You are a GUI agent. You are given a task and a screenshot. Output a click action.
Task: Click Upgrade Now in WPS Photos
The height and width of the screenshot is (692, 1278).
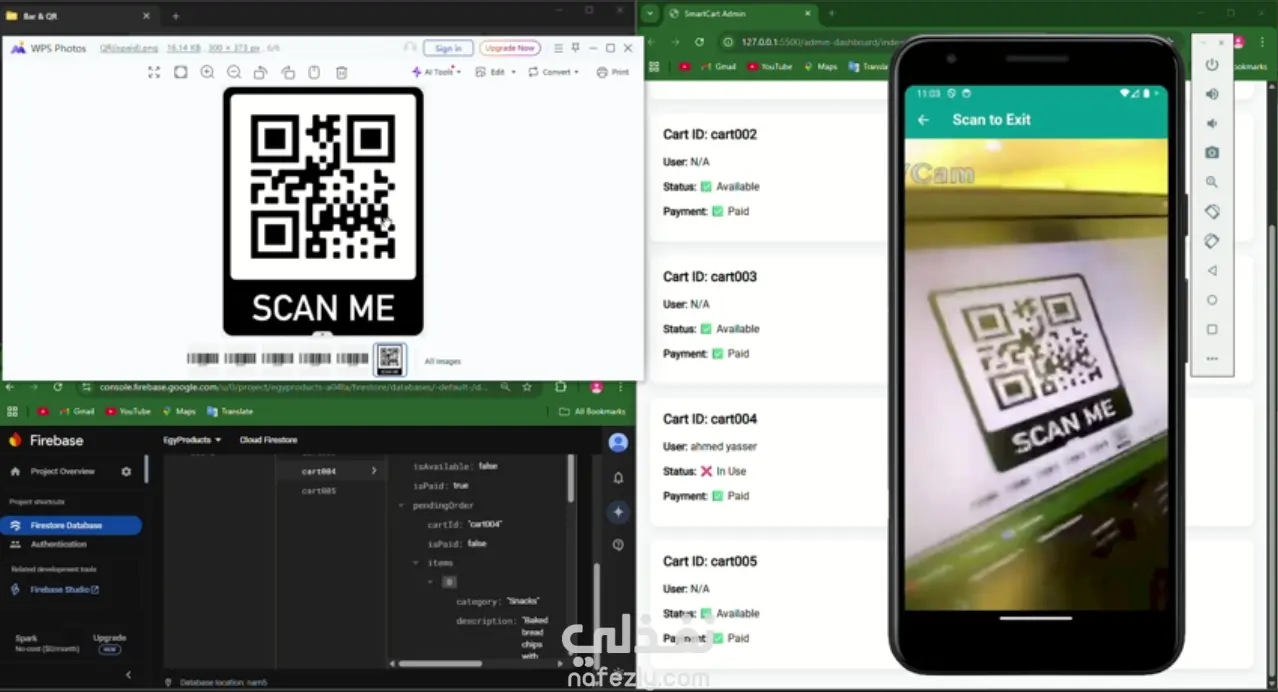click(x=510, y=48)
